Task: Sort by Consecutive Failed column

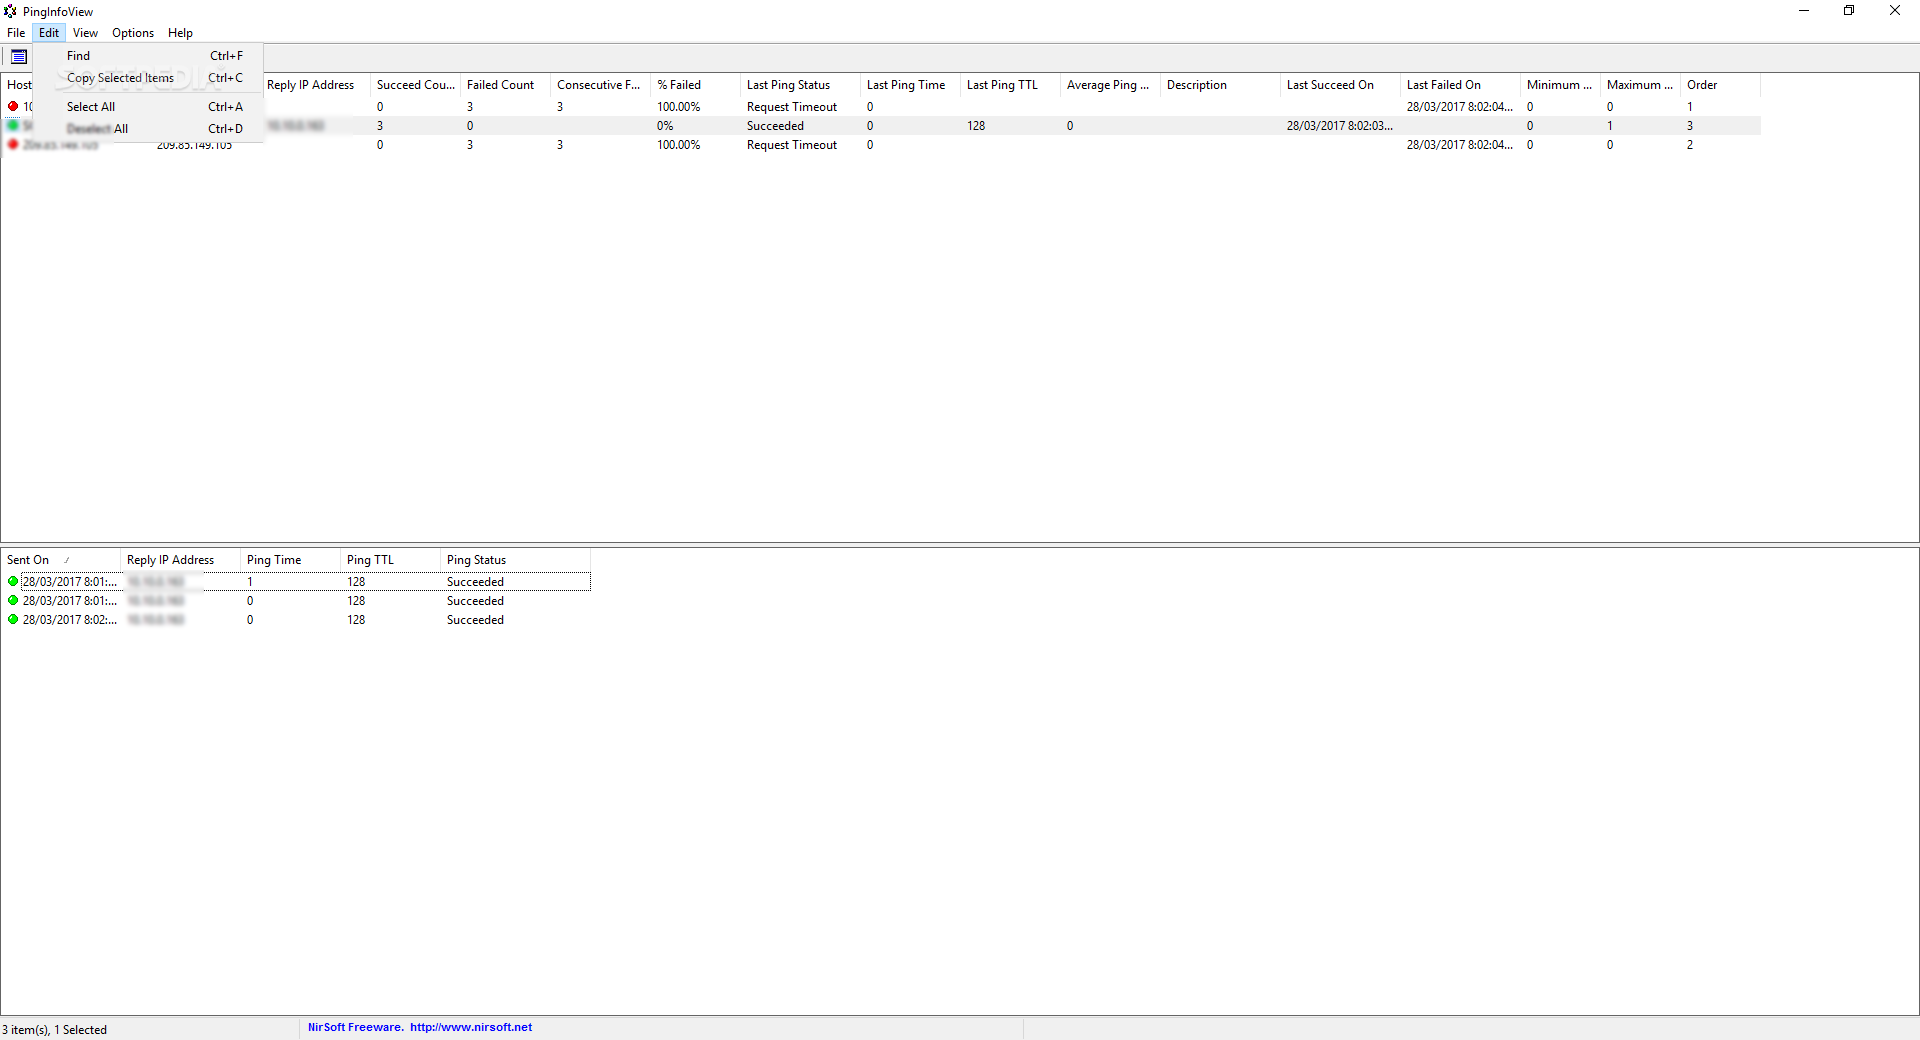Action: coord(600,85)
